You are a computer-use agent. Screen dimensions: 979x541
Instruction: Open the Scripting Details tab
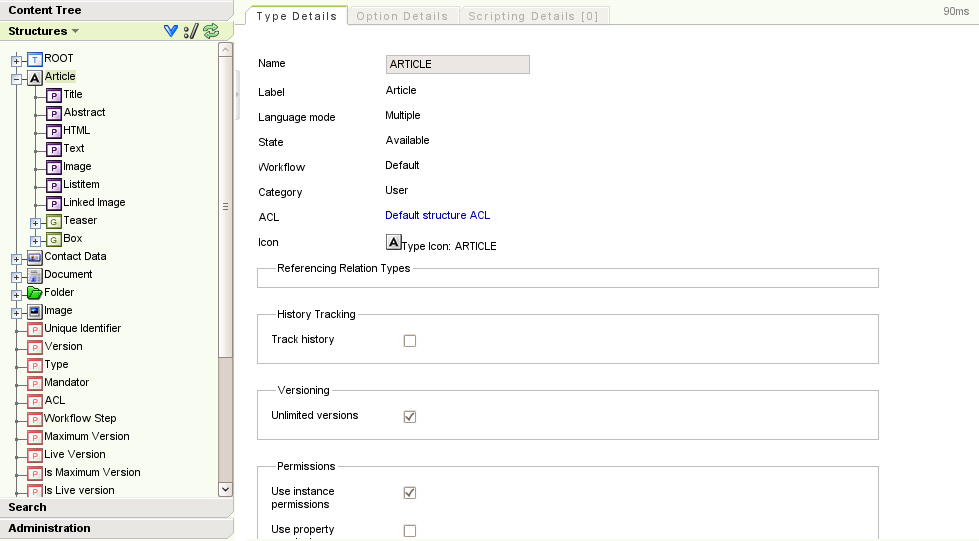pos(533,16)
